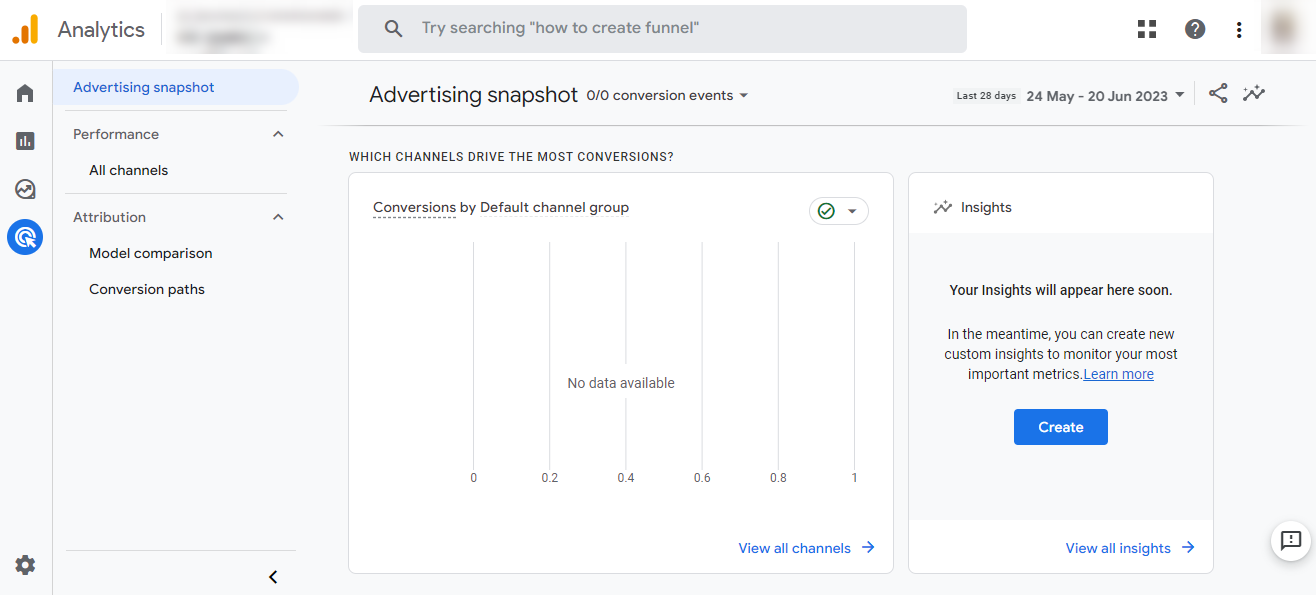The width and height of the screenshot is (1316, 595).
Task: Follow the Learn more link
Action: (x=1119, y=374)
